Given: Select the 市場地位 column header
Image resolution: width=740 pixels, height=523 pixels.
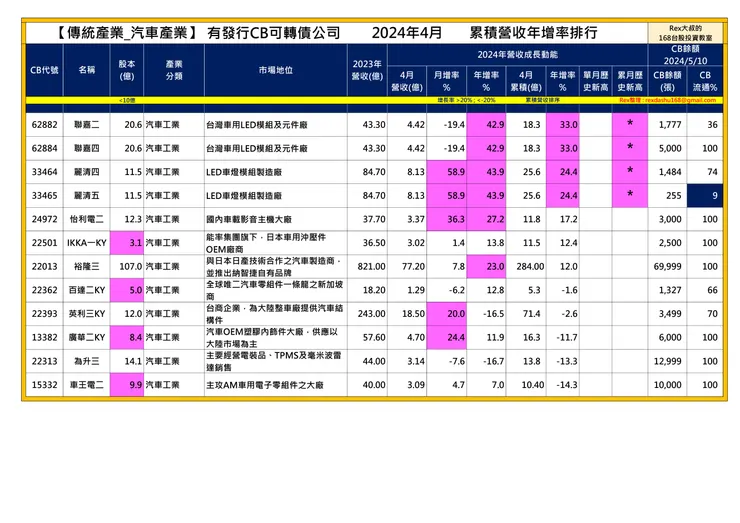Looking at the screenshot, I should point(276,70).
